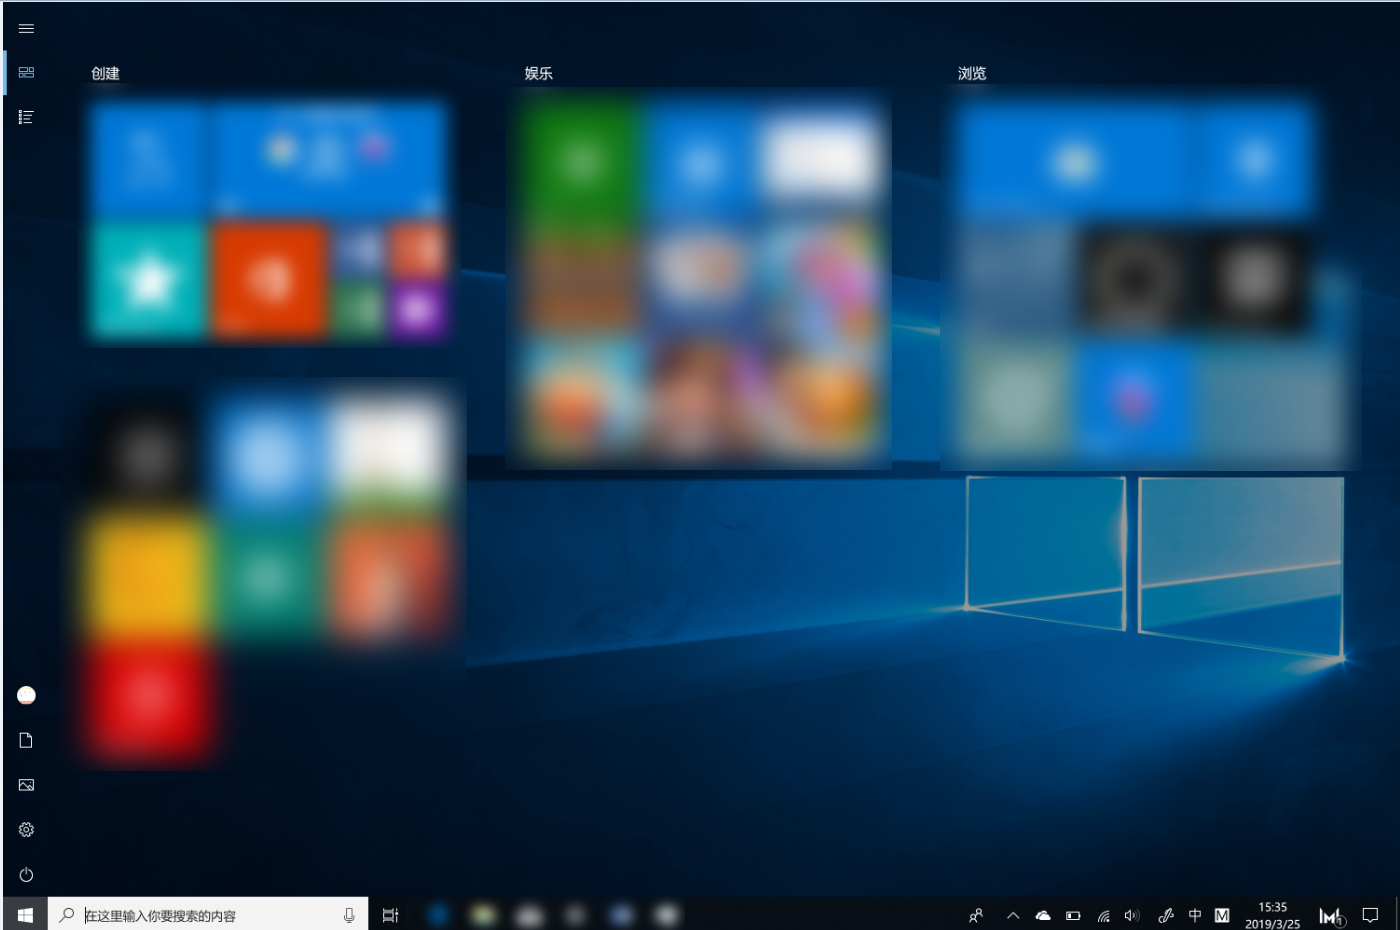Open the Action Center notification icon
Screen dimensions: 1400x930
click(1370, 915)
